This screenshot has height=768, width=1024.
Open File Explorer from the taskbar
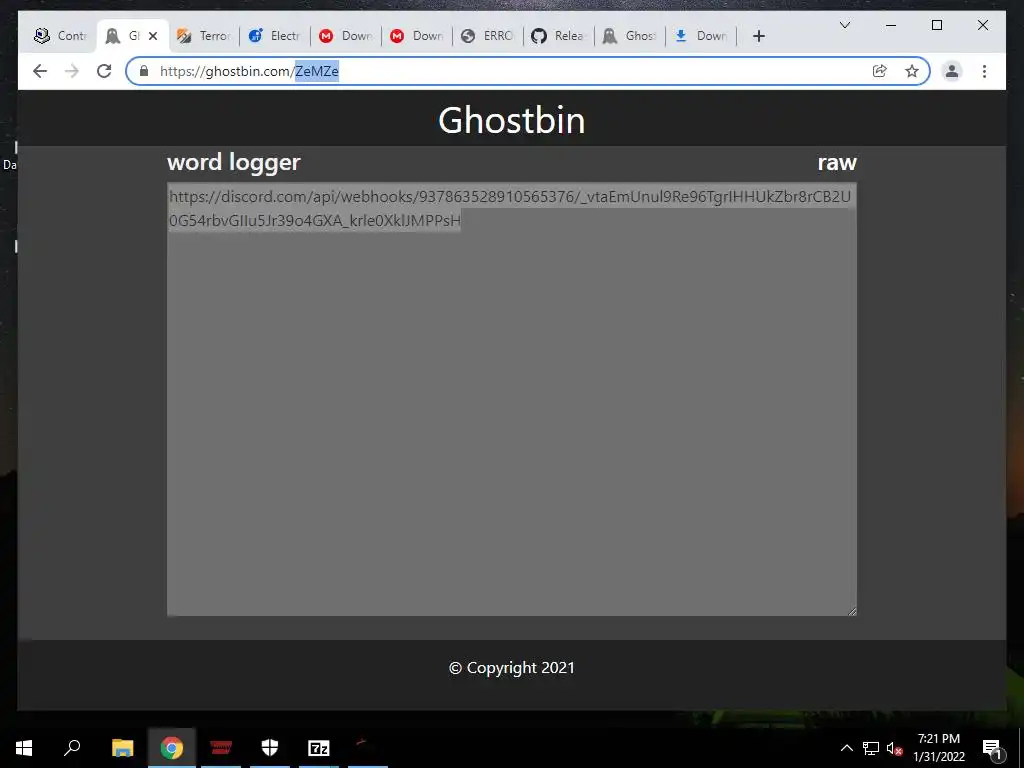122,748
